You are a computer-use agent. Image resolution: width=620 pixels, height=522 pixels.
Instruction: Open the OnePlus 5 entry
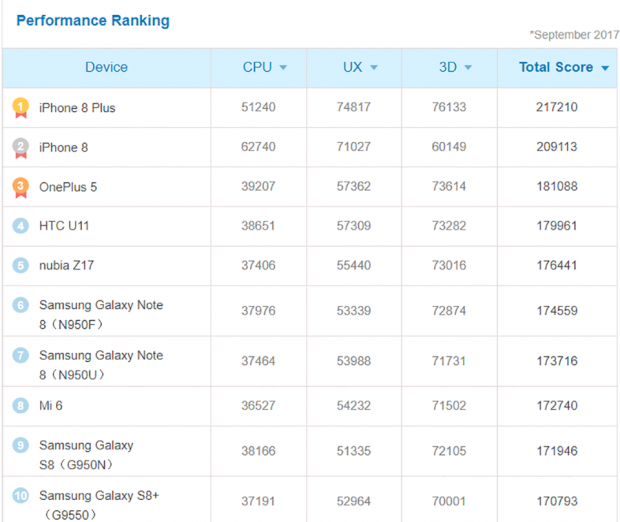68,187
